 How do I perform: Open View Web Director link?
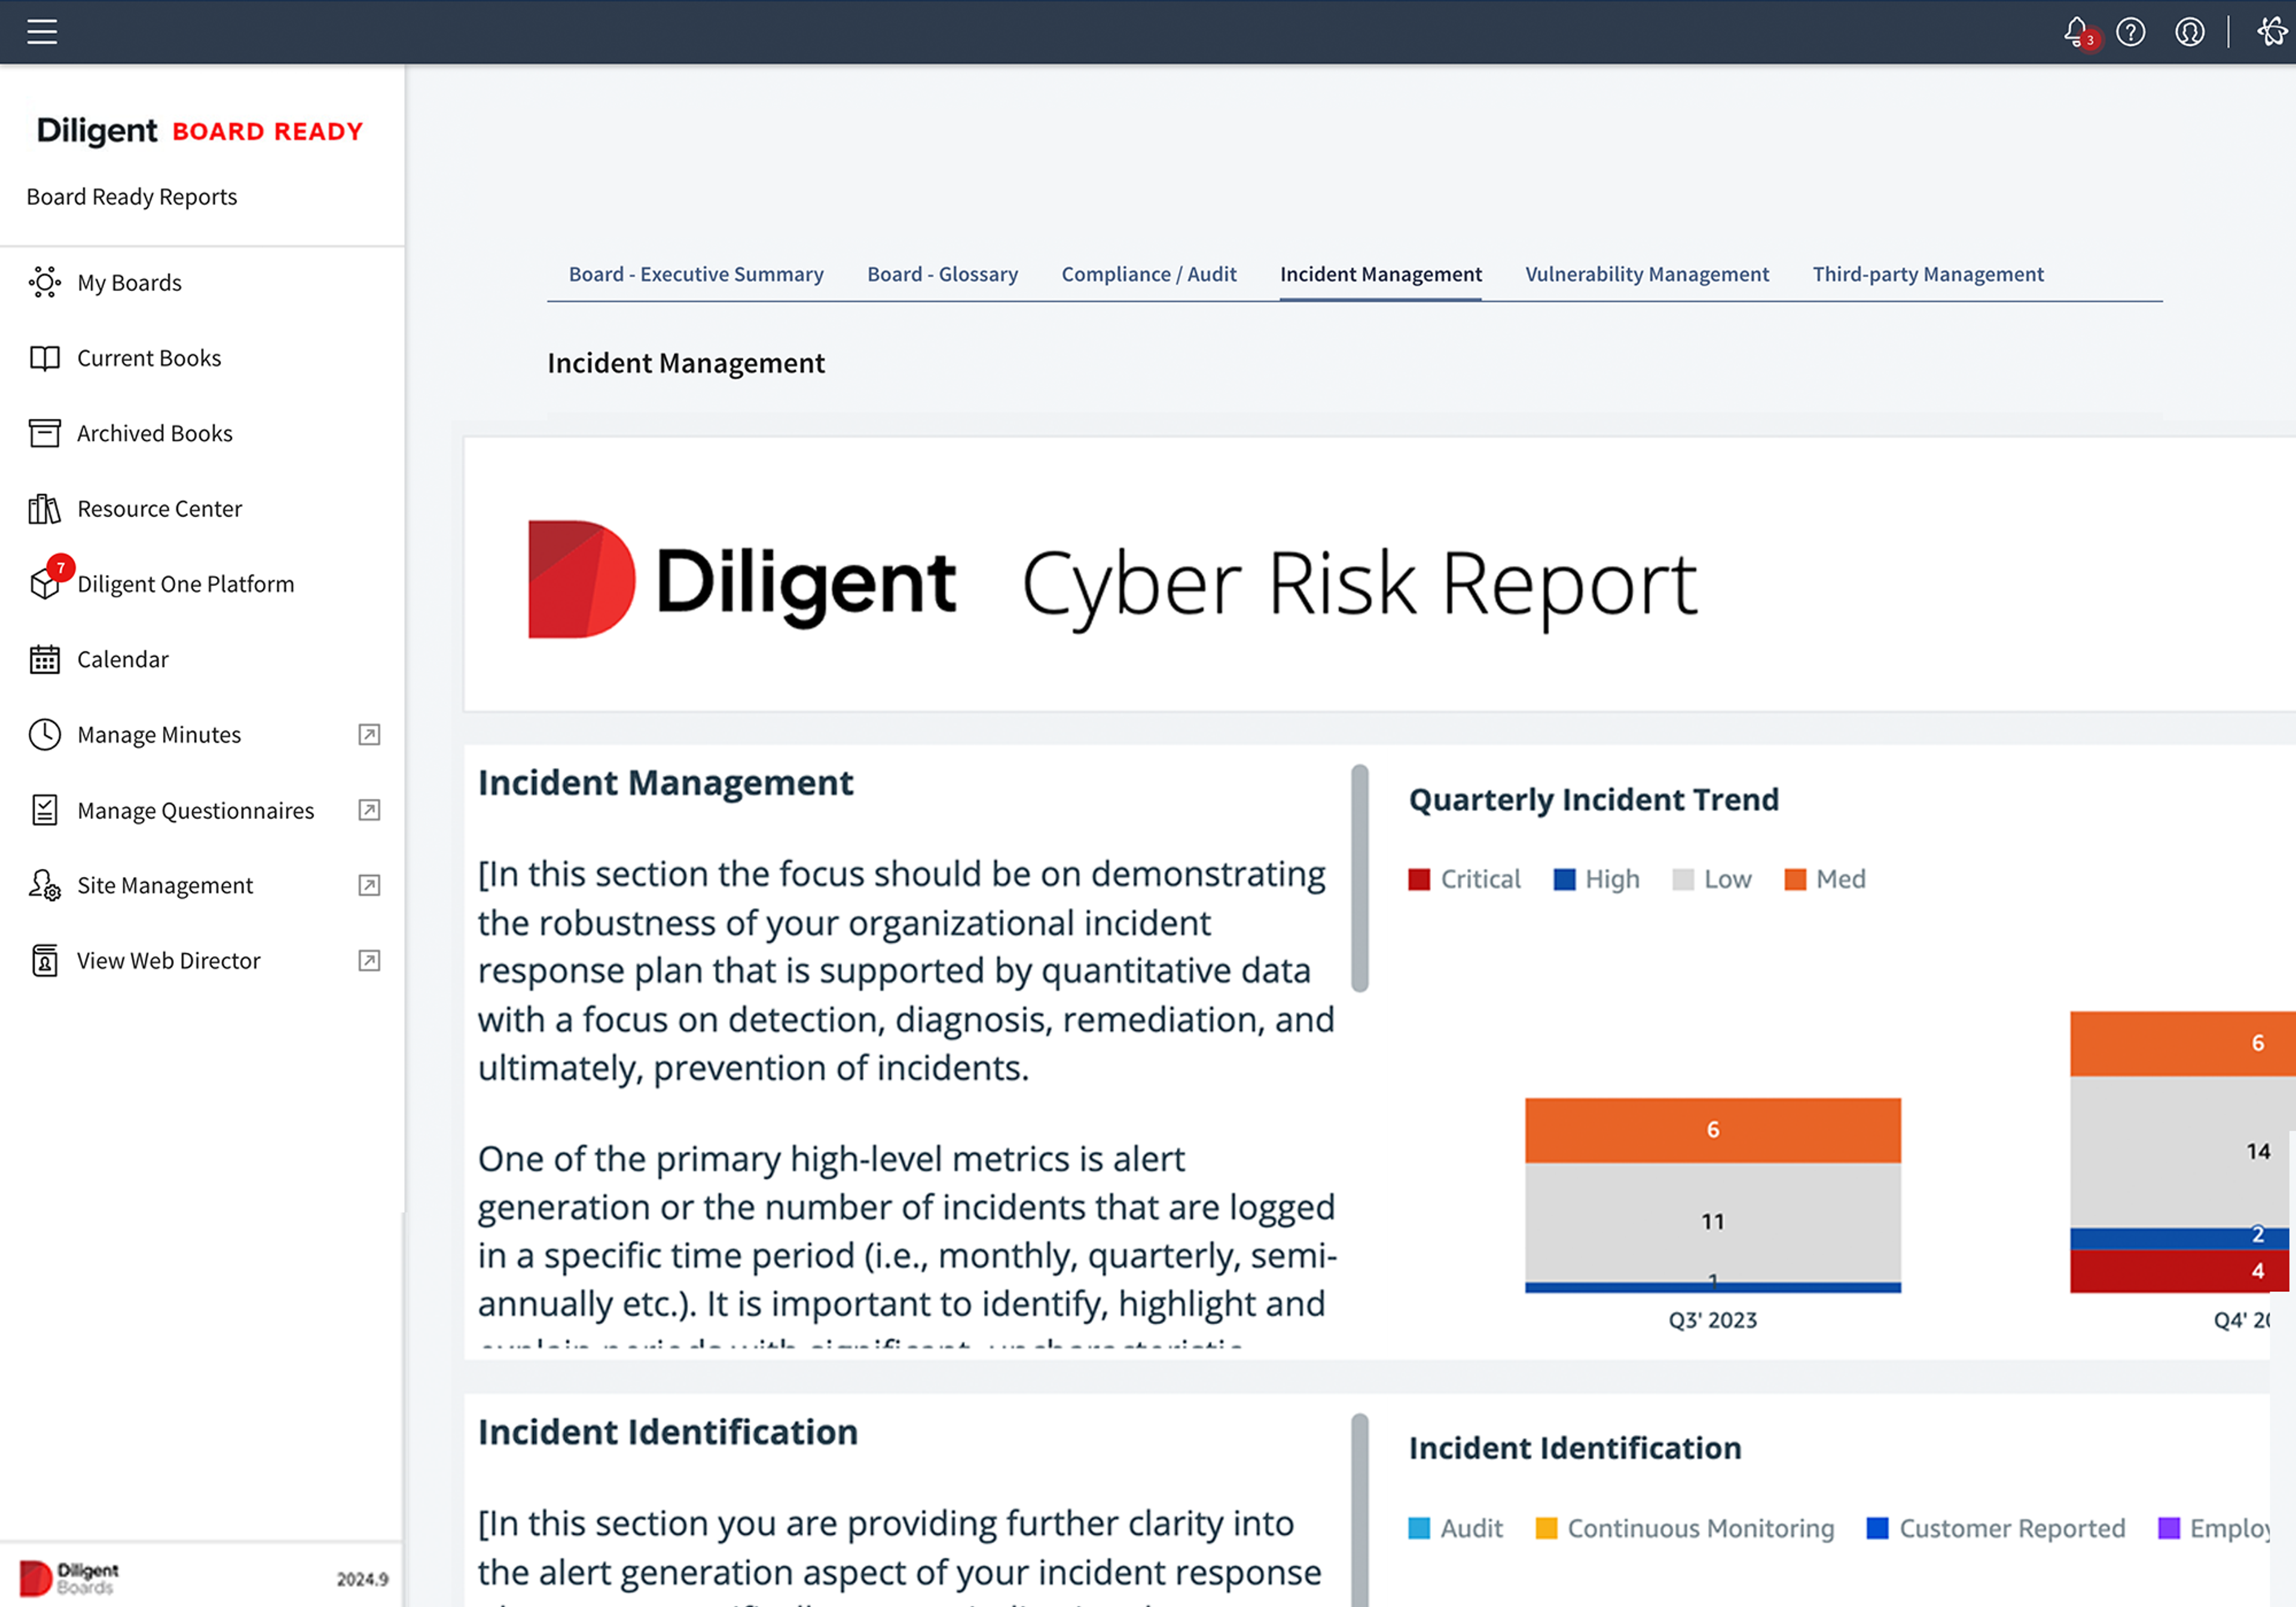pos(169,961)
